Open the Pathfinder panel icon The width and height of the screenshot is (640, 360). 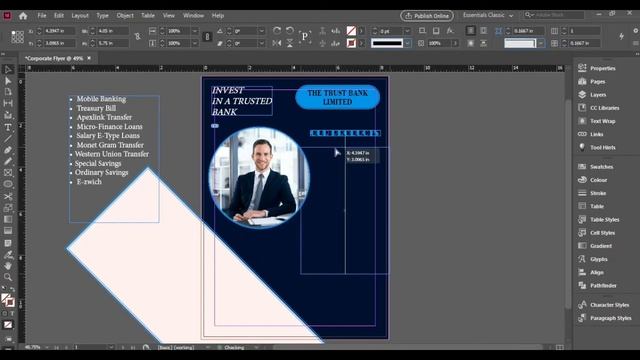(x=582, y=285)
